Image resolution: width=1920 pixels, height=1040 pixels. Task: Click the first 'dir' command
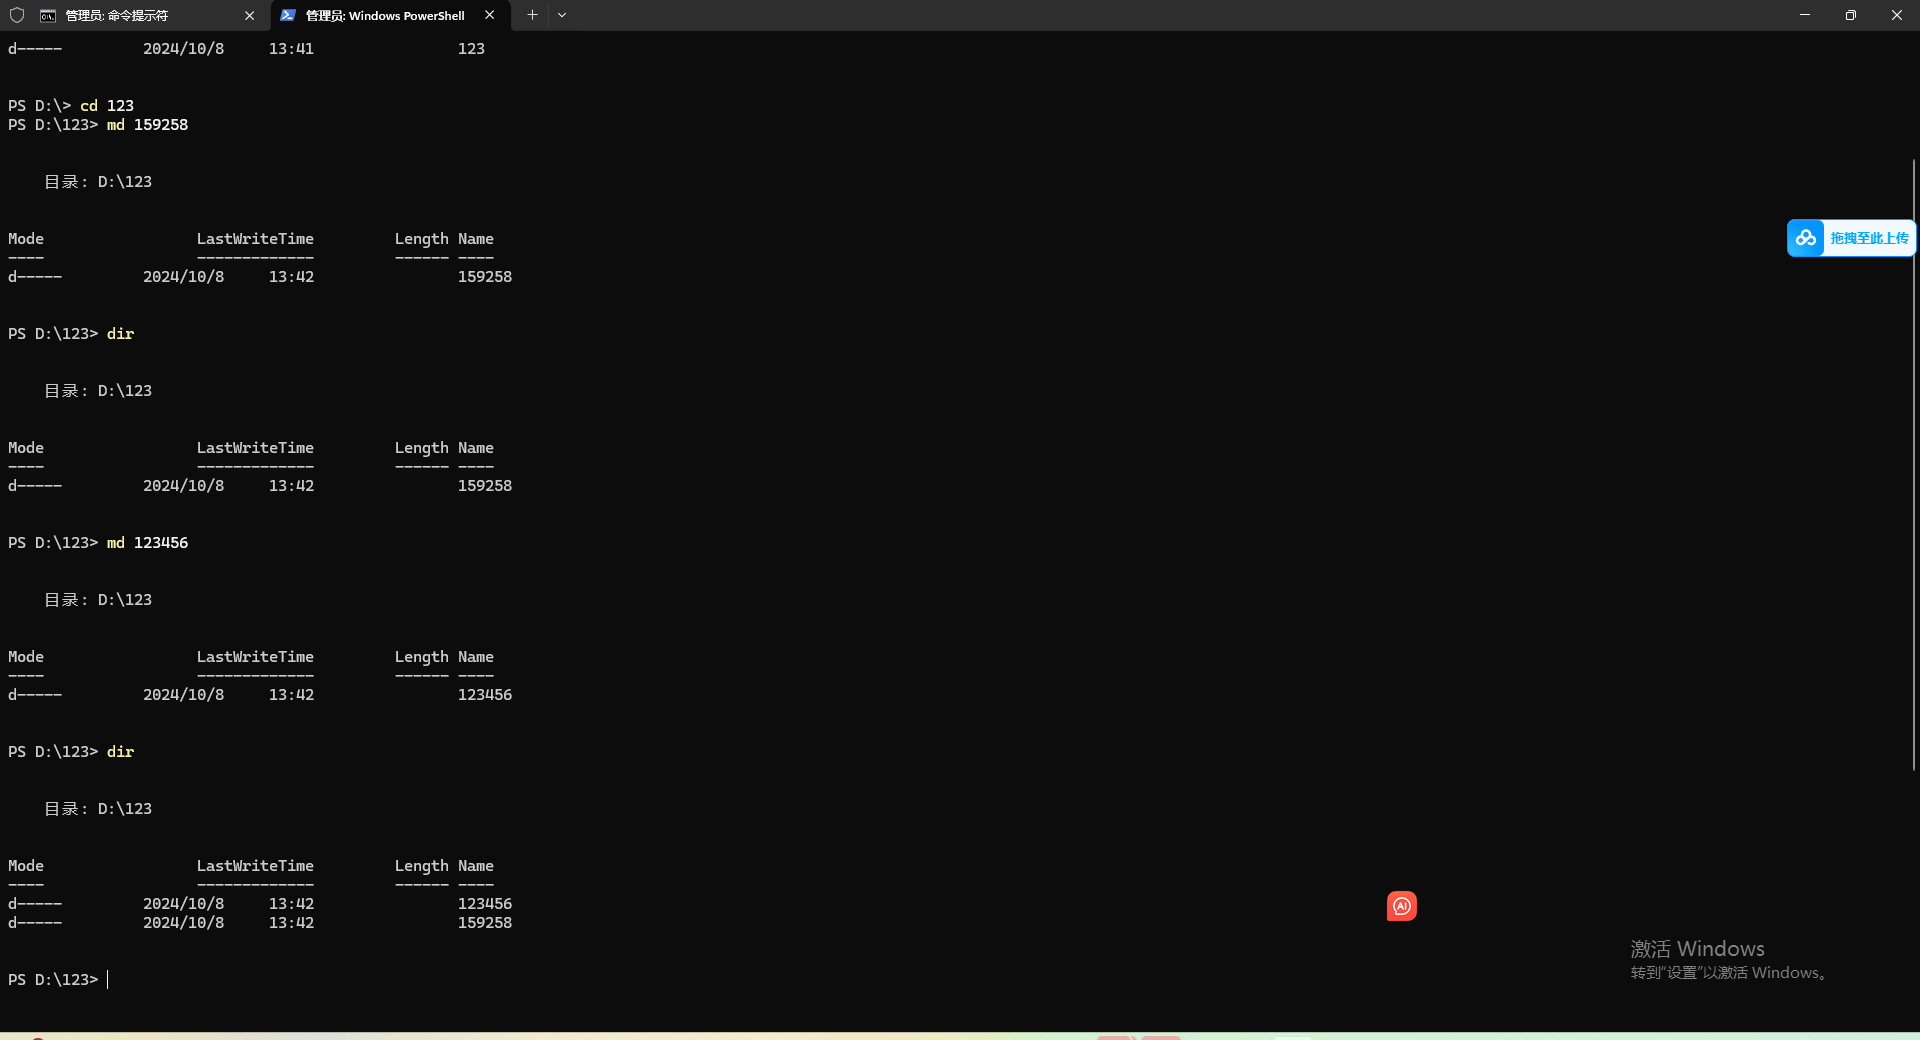pos(120,334)
